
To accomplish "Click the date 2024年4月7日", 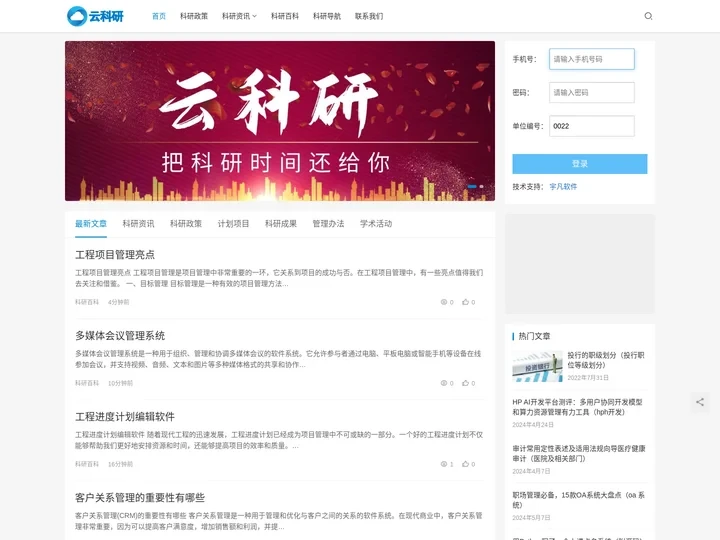I will click(x=531, y=471).
